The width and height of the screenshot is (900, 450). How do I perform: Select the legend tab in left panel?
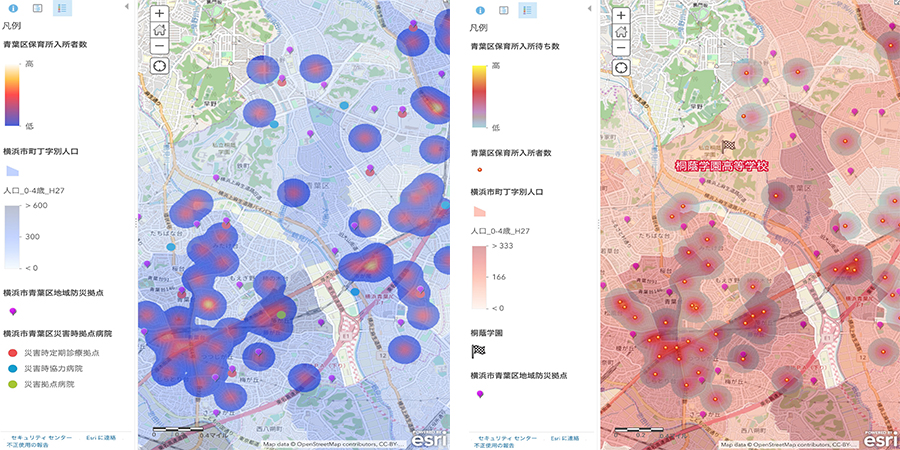(62, 9)
